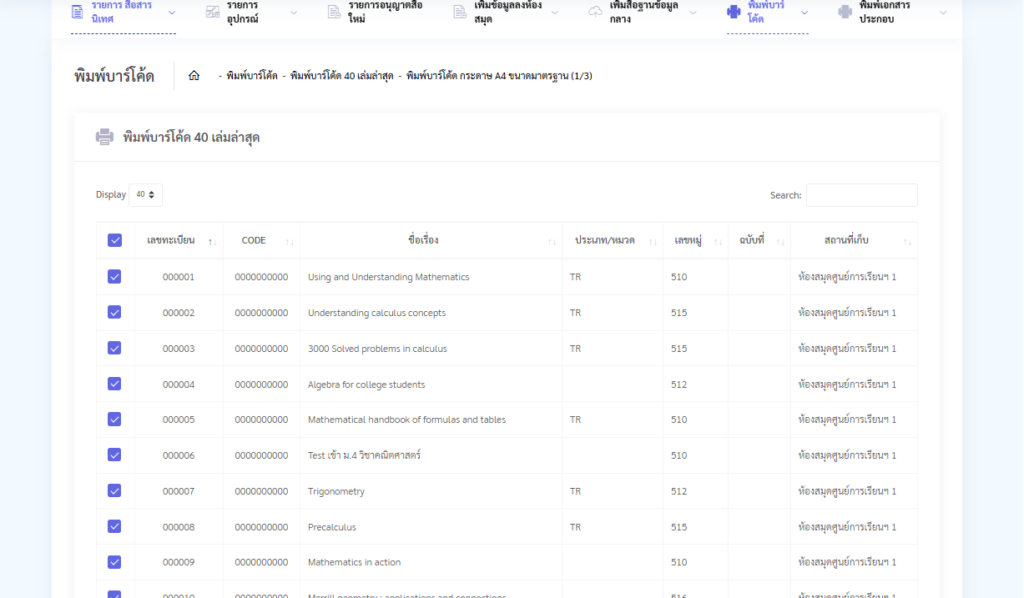Image resolution: width=1024 pixels, height=598 pixels.
Task: Expand the เพิ่มข้อมูลลงห้องสมุด menu chevron
Action: click(x=569, y=12)
